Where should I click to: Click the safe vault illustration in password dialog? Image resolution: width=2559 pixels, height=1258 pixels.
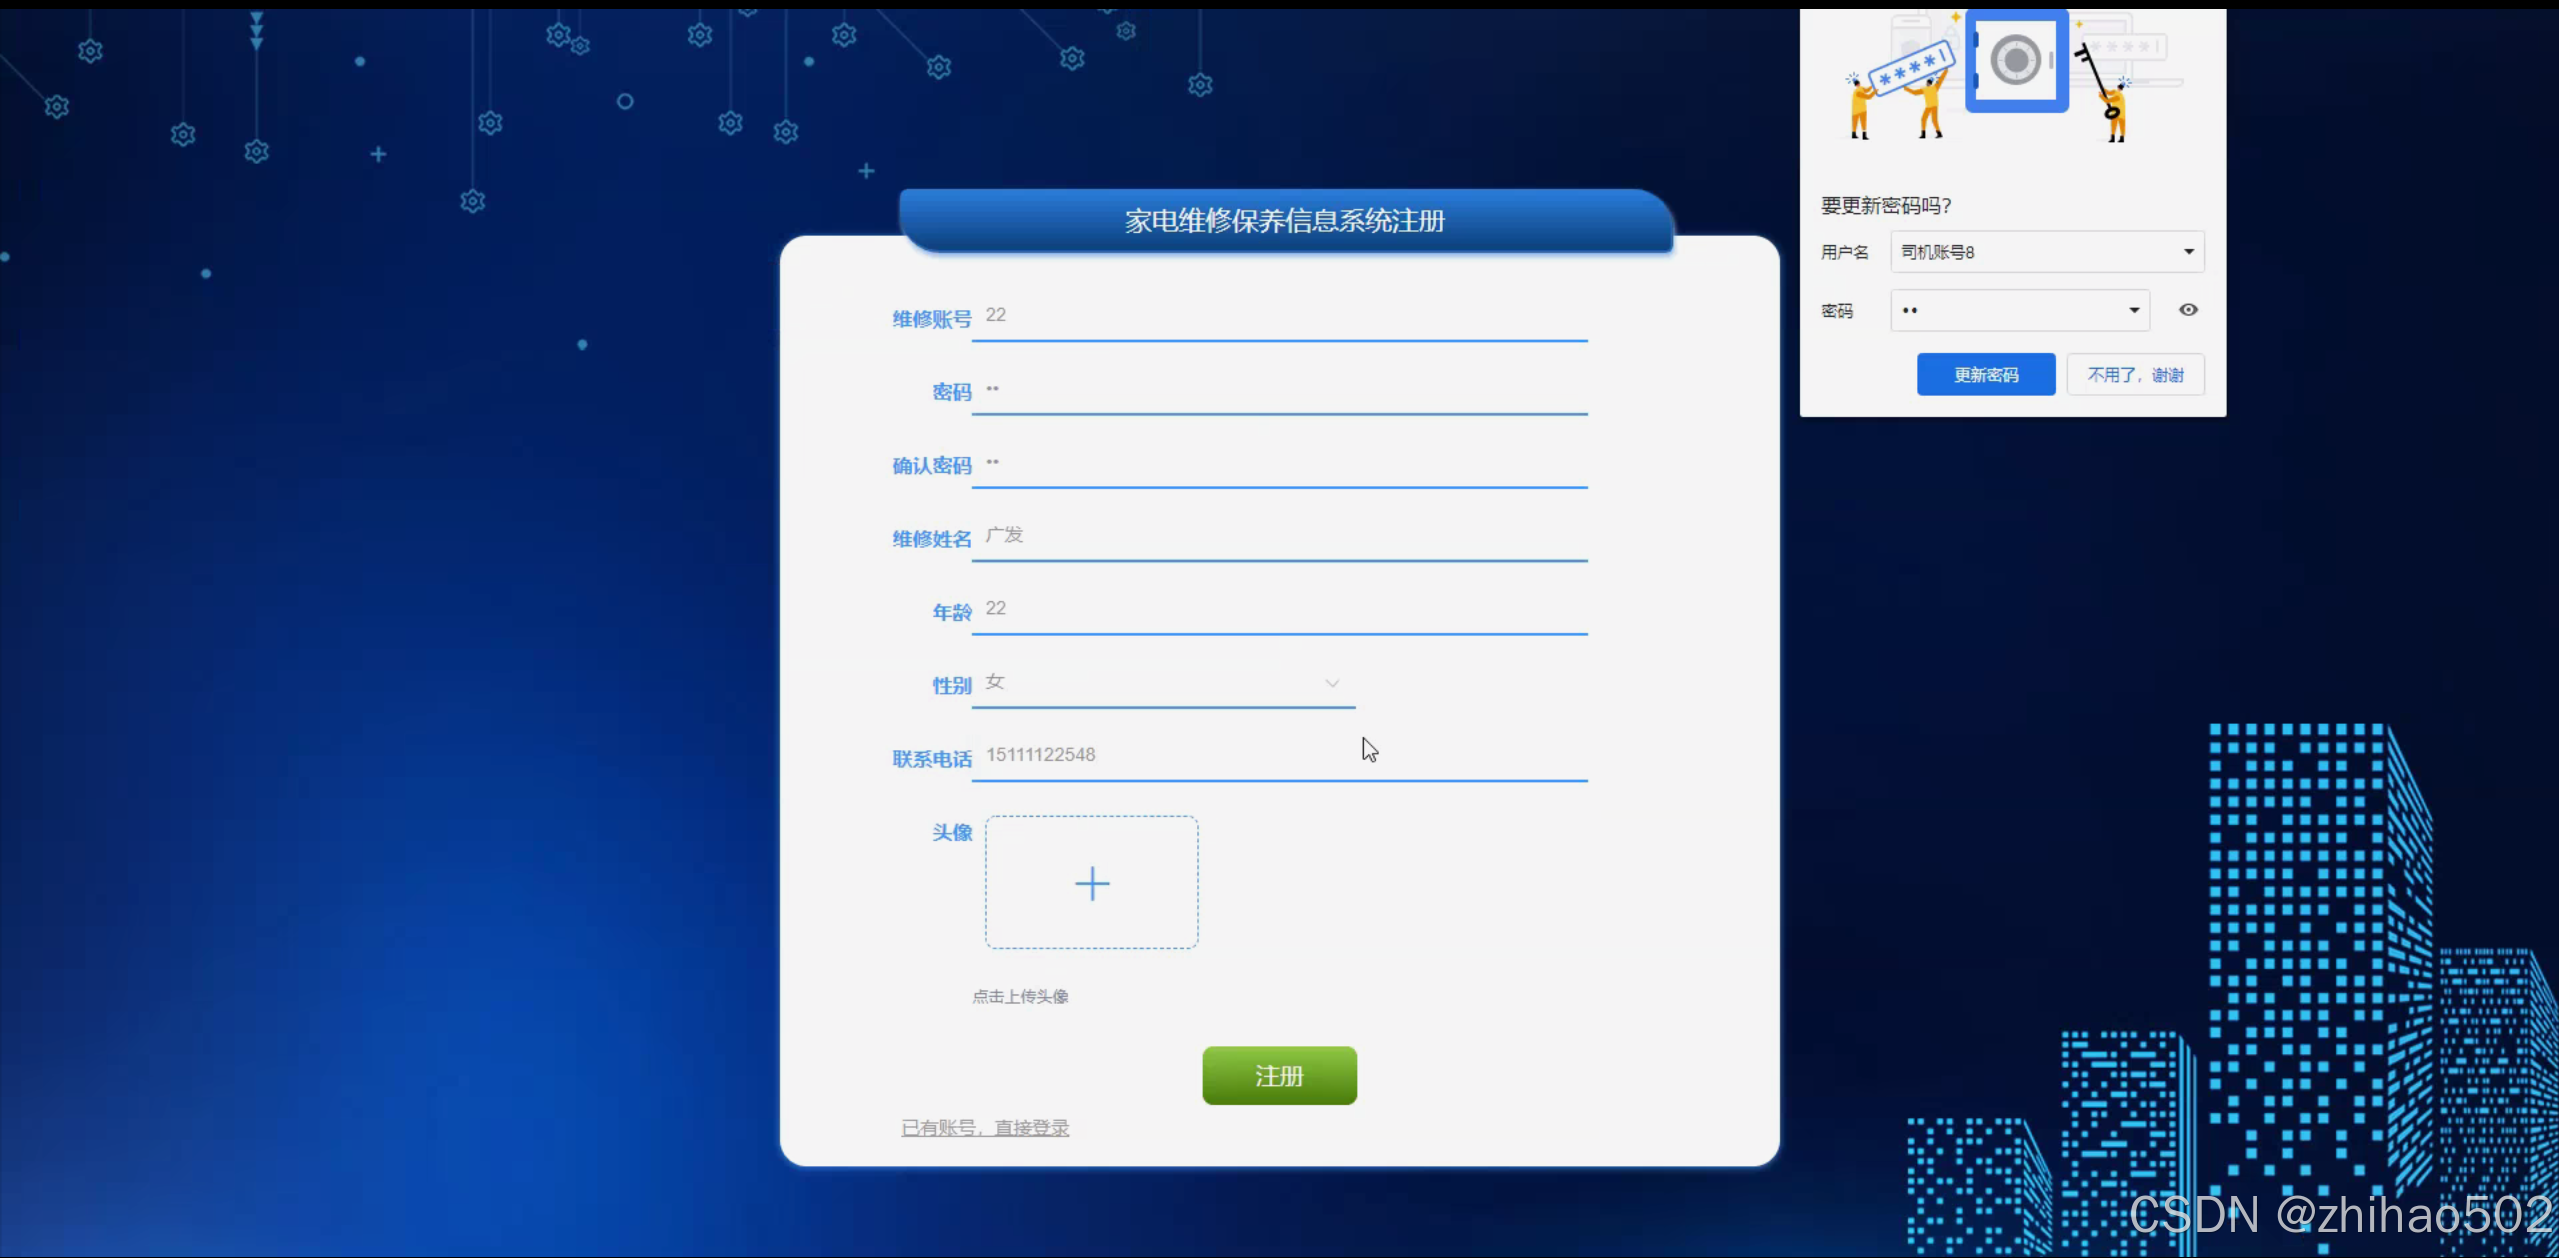click(2014, 60)
